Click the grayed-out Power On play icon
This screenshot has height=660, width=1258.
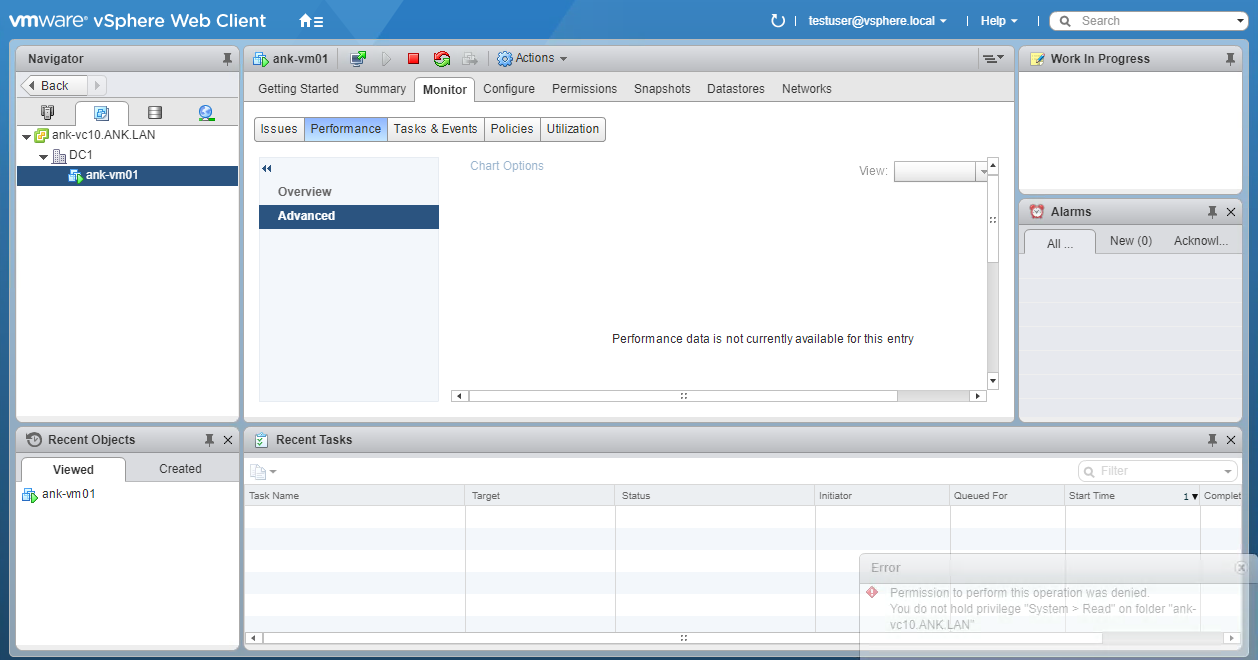[386, 59]
